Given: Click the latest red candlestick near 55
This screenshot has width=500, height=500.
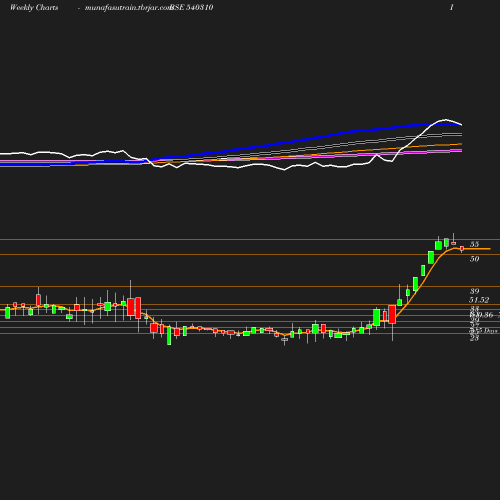Looking at the screenshot, I should pyautogui.click(x=462, y=249).
